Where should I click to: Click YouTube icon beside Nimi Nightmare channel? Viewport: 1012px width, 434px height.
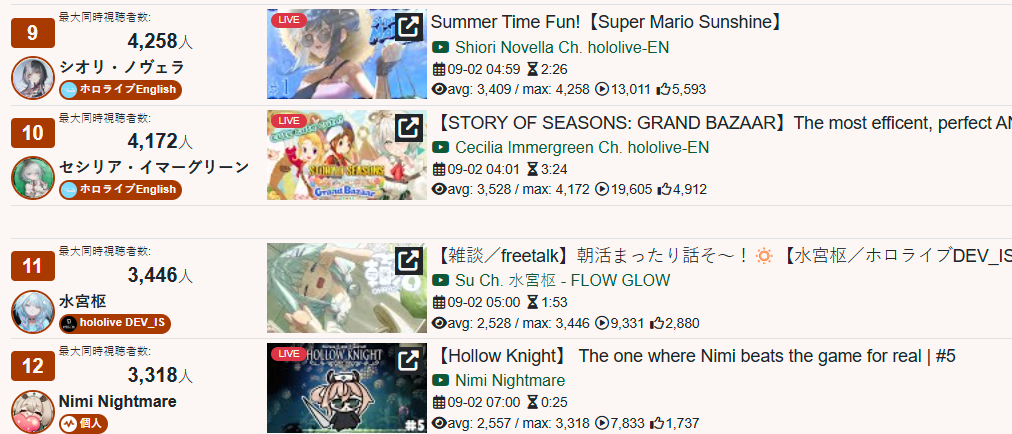[440, 381]
